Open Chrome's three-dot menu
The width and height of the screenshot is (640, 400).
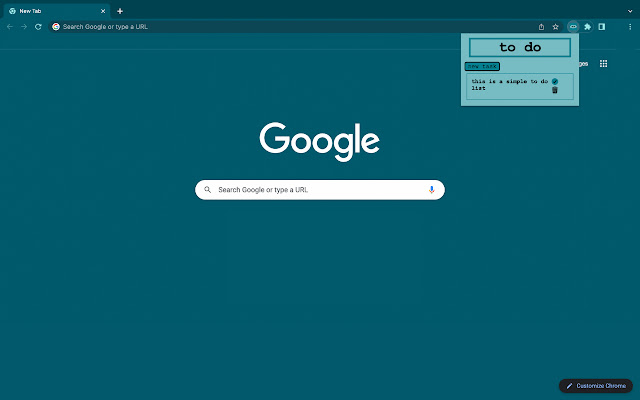point(630,27)
